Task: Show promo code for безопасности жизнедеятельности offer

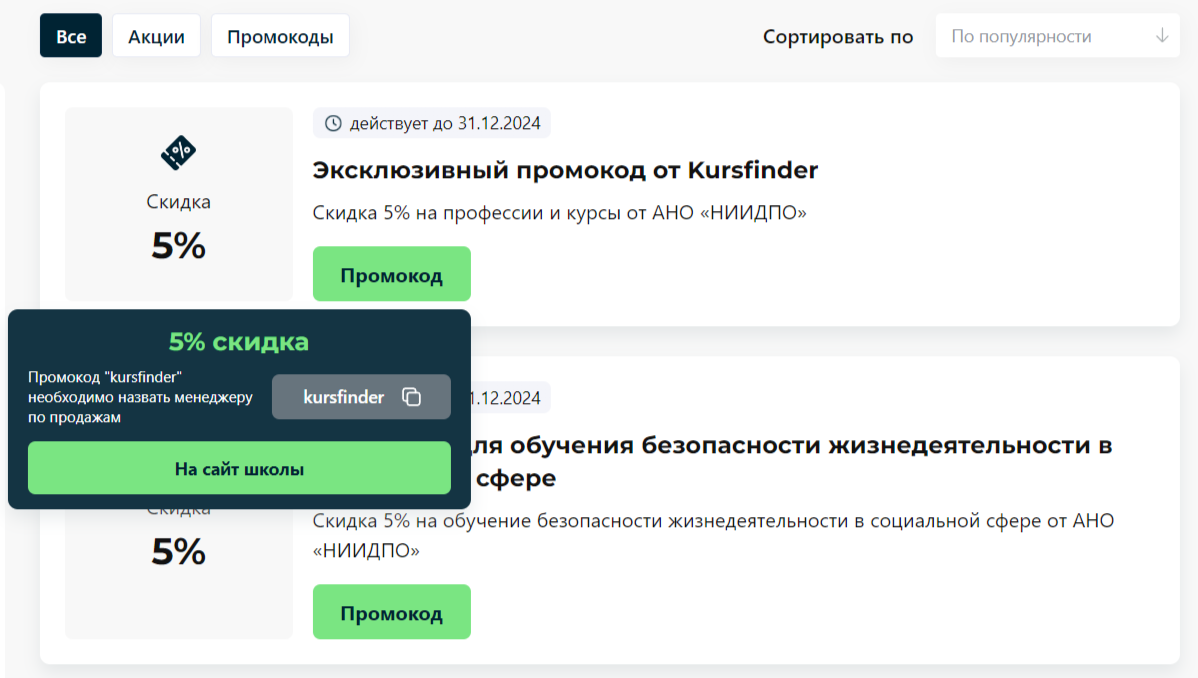Action: [x=392, y=611]
